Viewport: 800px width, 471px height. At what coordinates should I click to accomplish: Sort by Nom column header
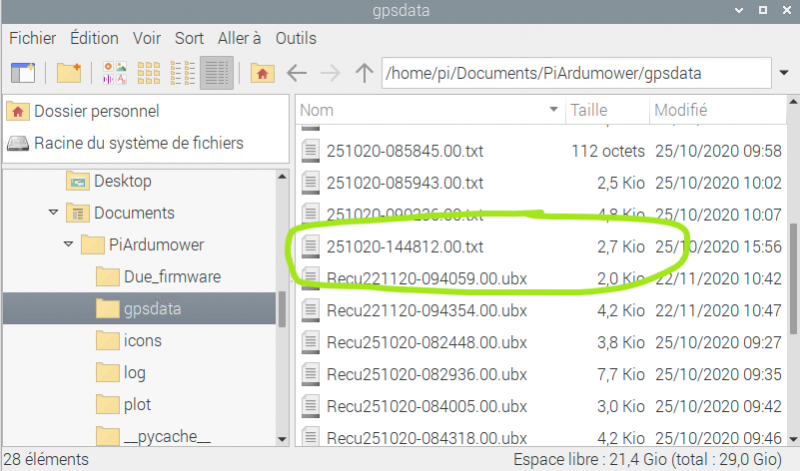point(430,110)
